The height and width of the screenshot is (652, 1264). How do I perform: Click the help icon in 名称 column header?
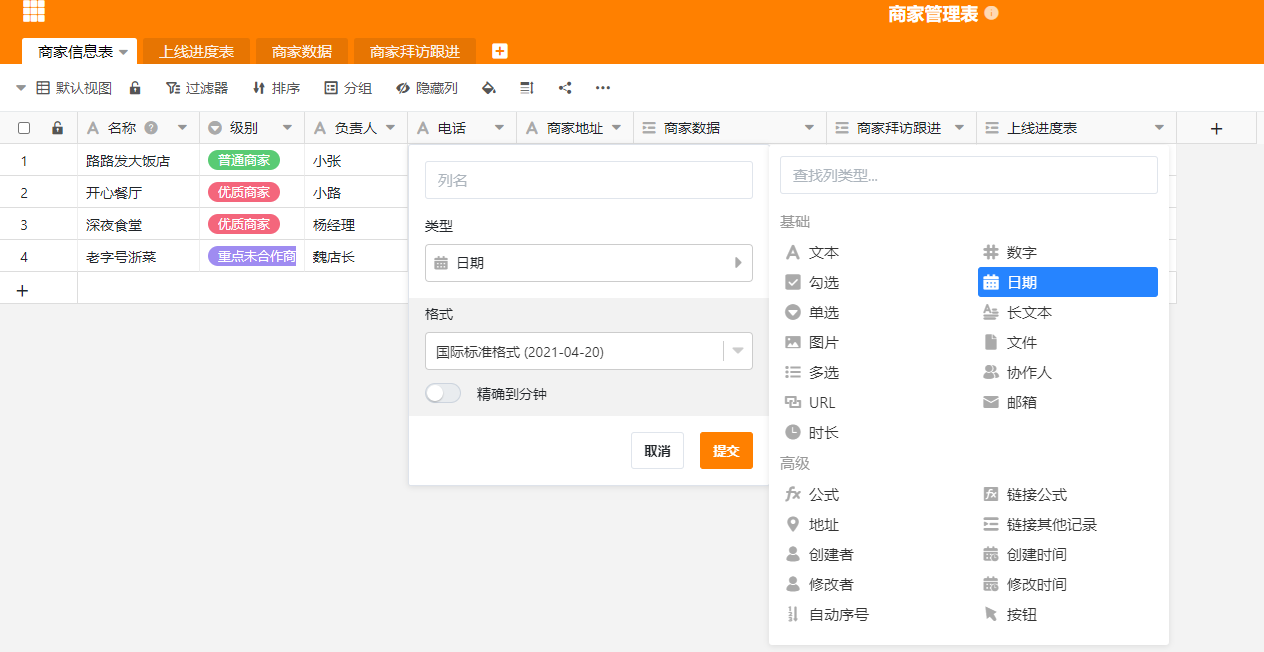pos(151,127)
